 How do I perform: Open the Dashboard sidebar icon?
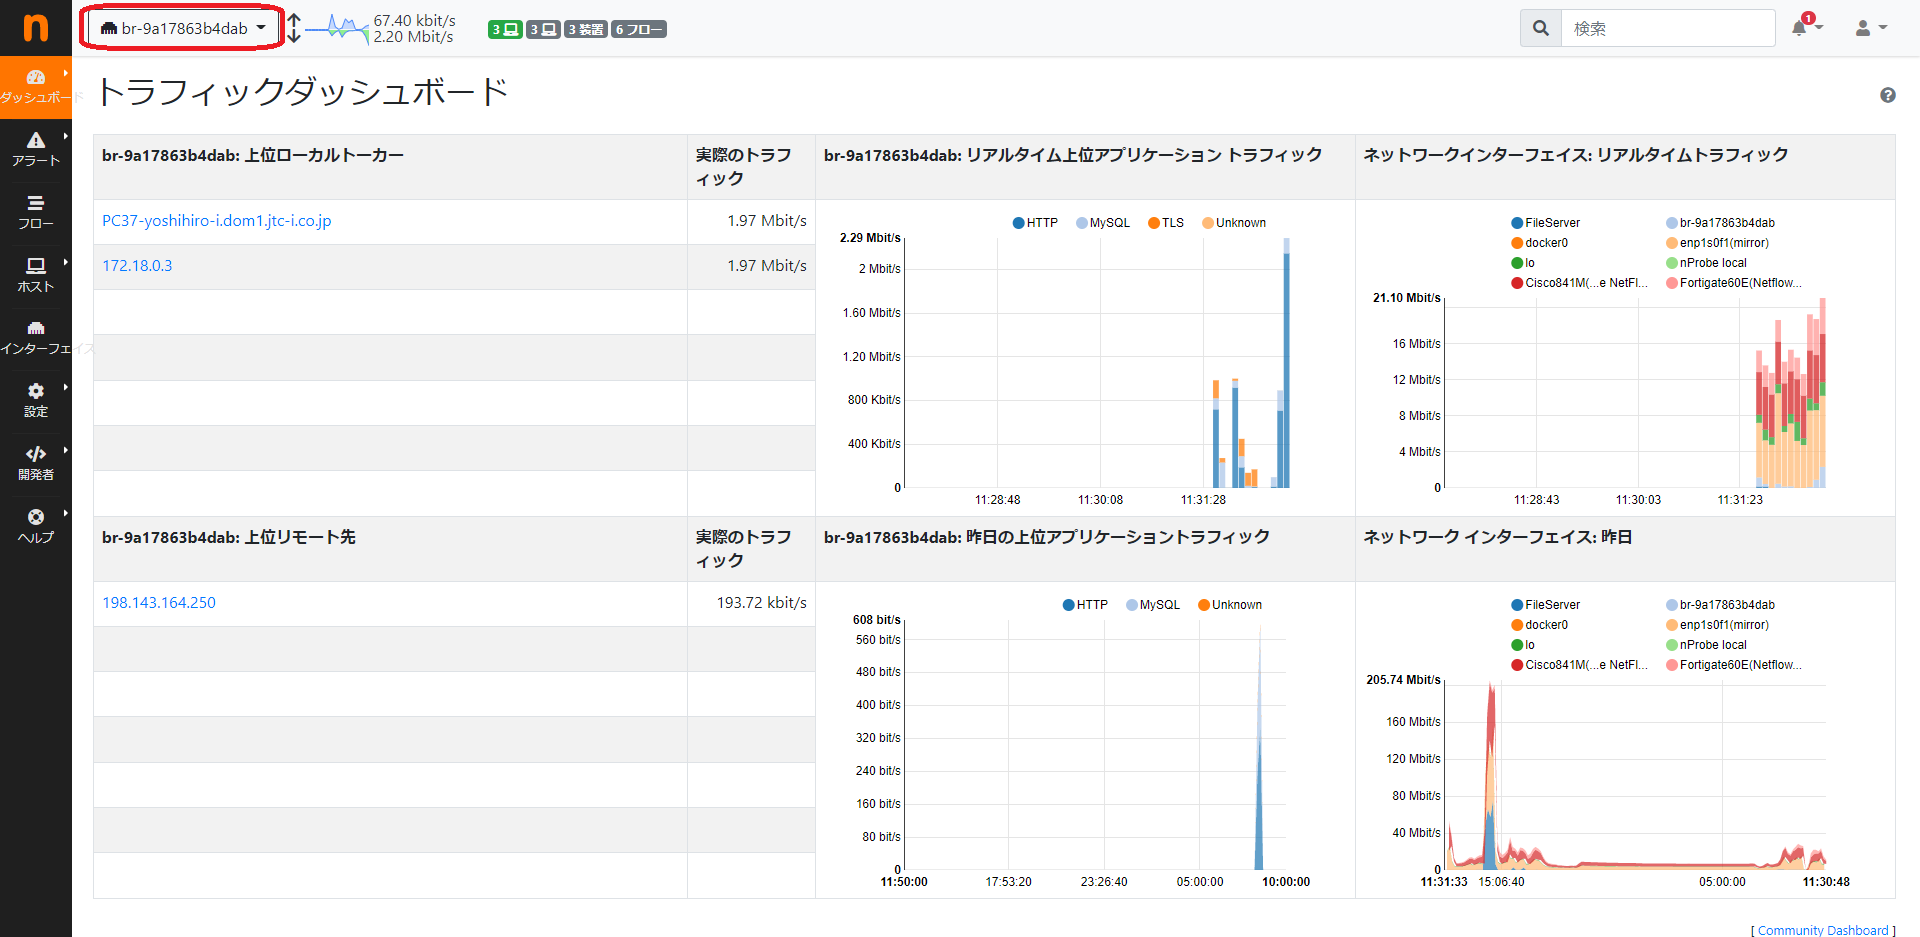coord(36,77)
